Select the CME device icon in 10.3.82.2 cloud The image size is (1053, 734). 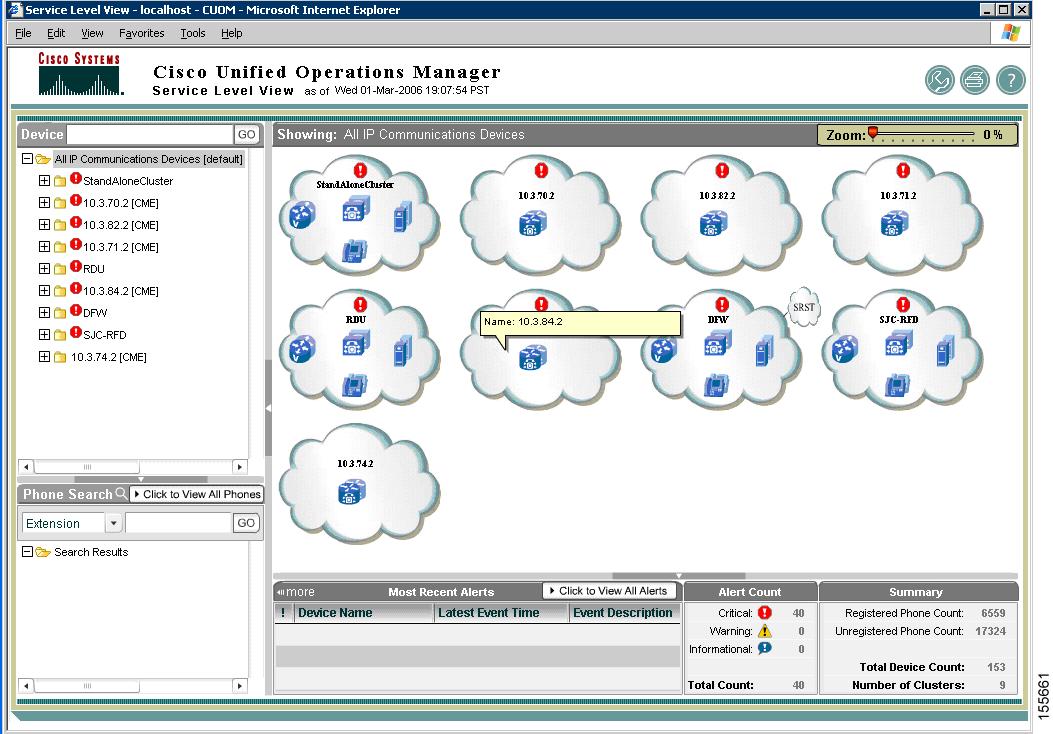(713, 224)
